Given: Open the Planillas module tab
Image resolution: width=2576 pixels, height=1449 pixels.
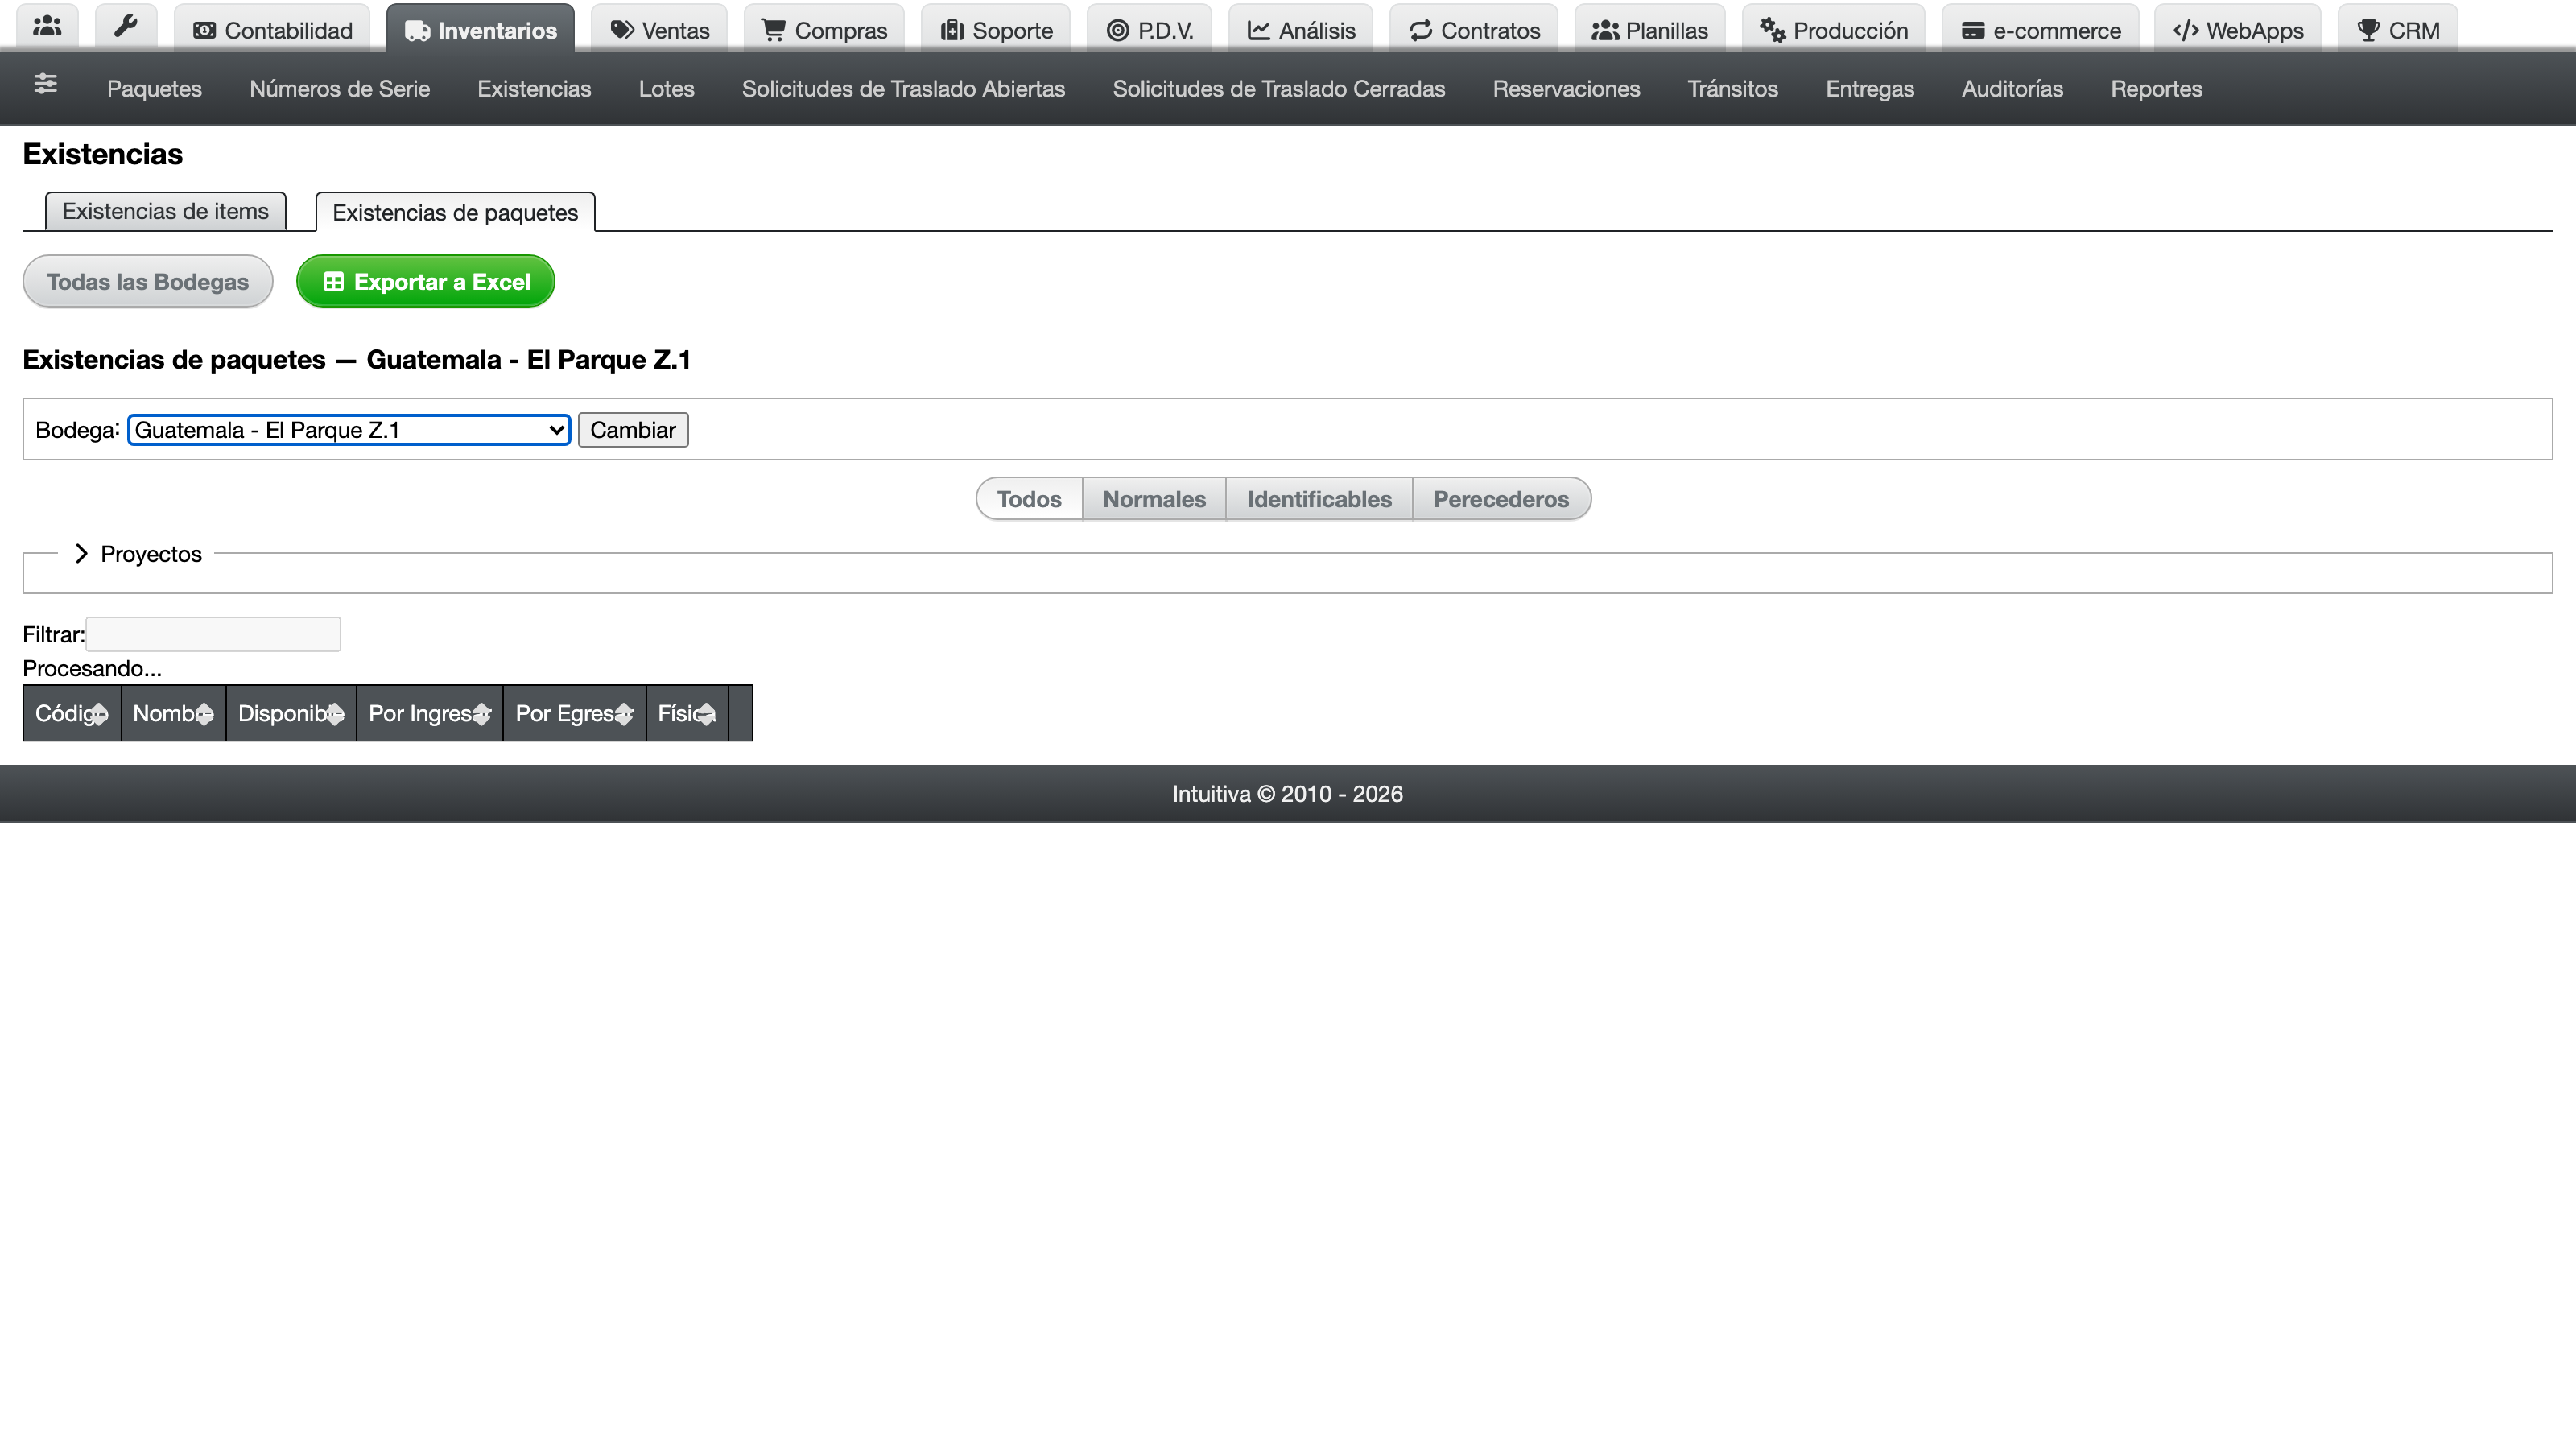Looking at the screenshot, I should pyautogui.click(x=1650, y=29).
